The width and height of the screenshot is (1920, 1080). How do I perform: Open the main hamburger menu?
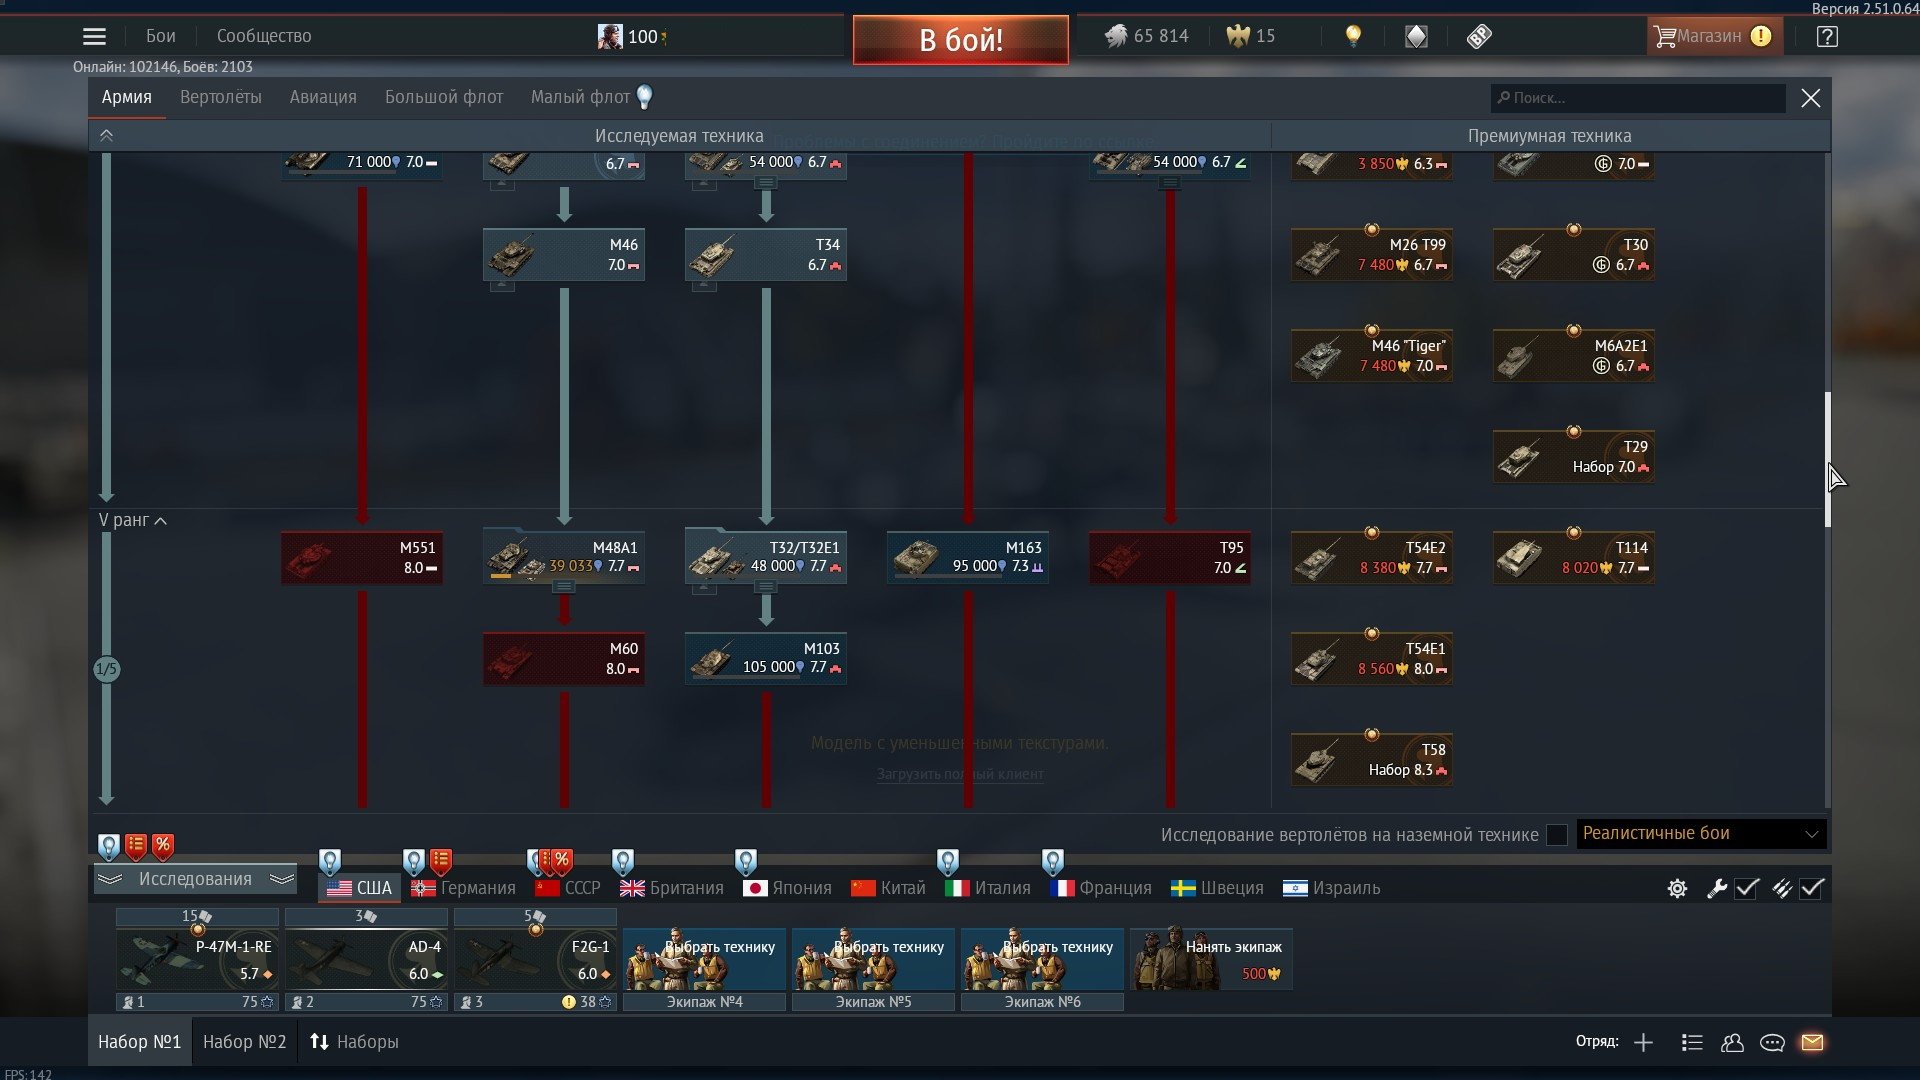[94, 37]
